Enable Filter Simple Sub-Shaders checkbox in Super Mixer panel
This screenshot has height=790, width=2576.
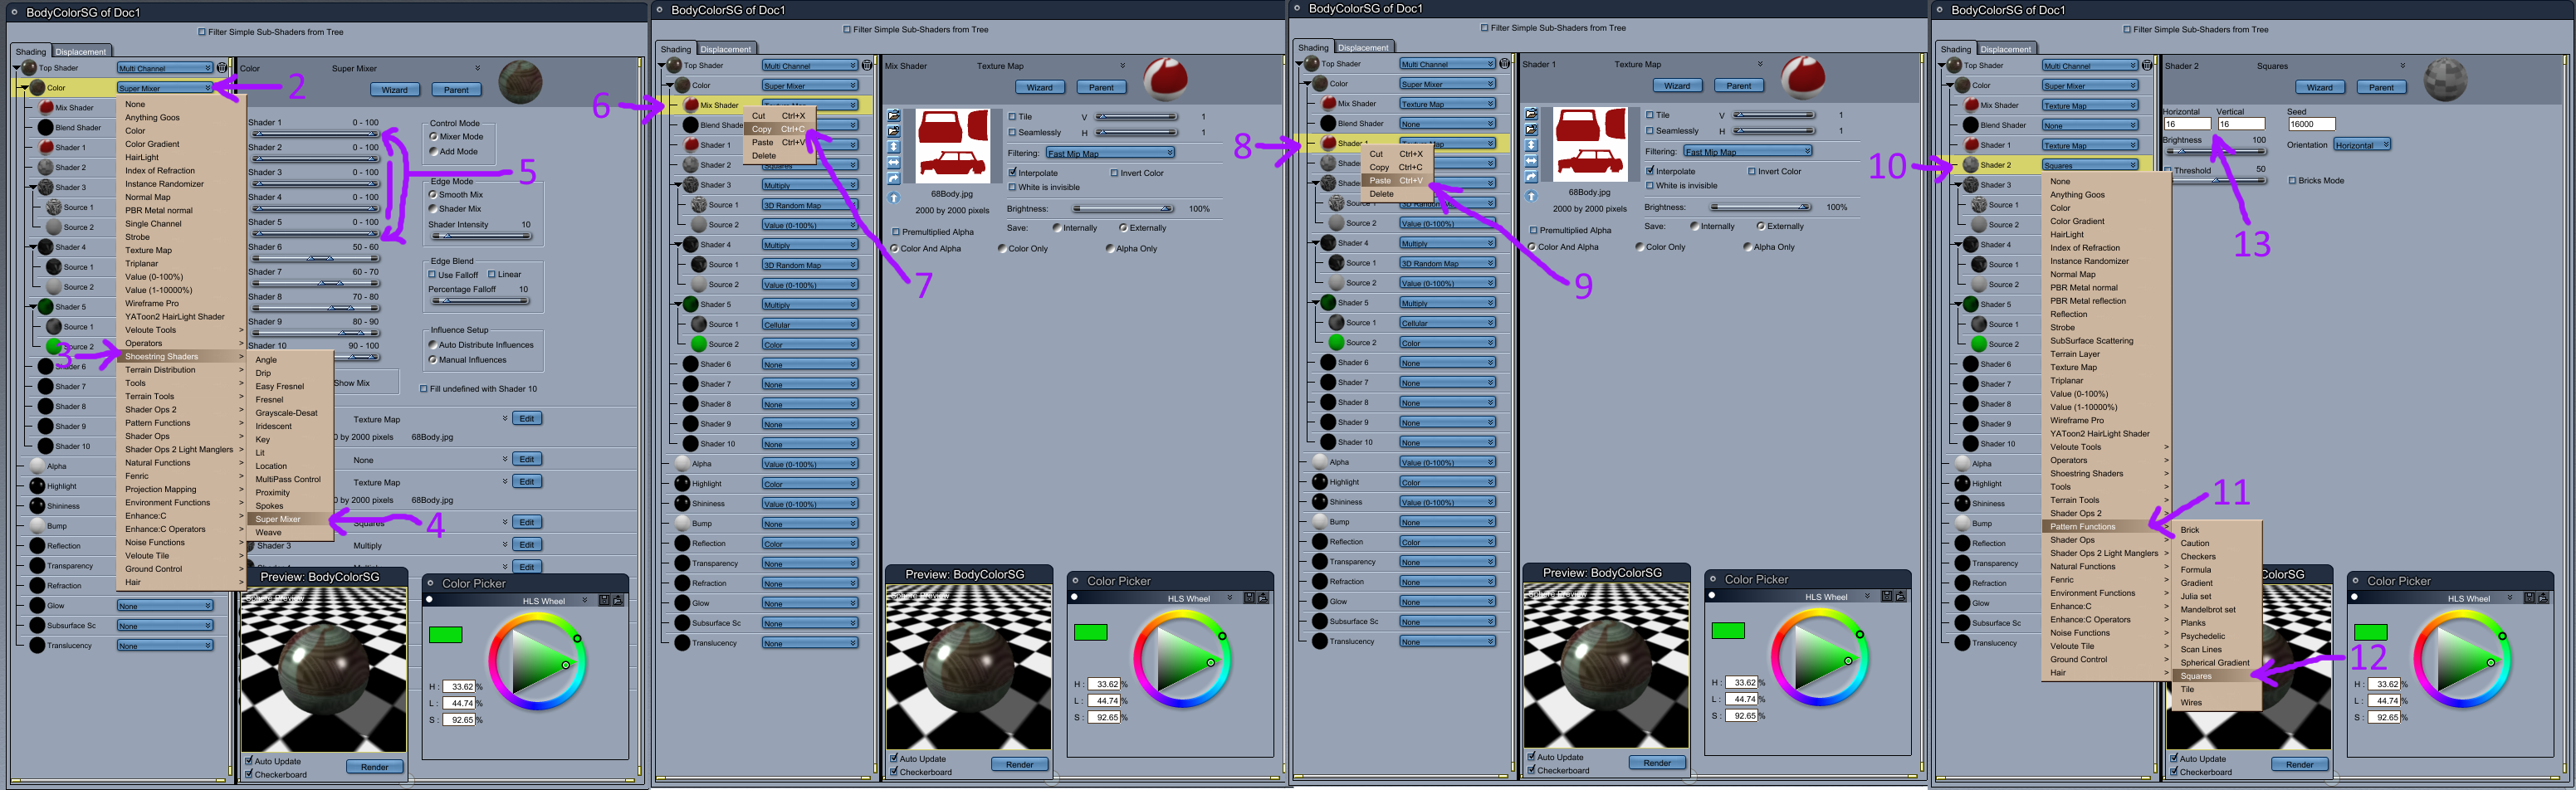202,32
